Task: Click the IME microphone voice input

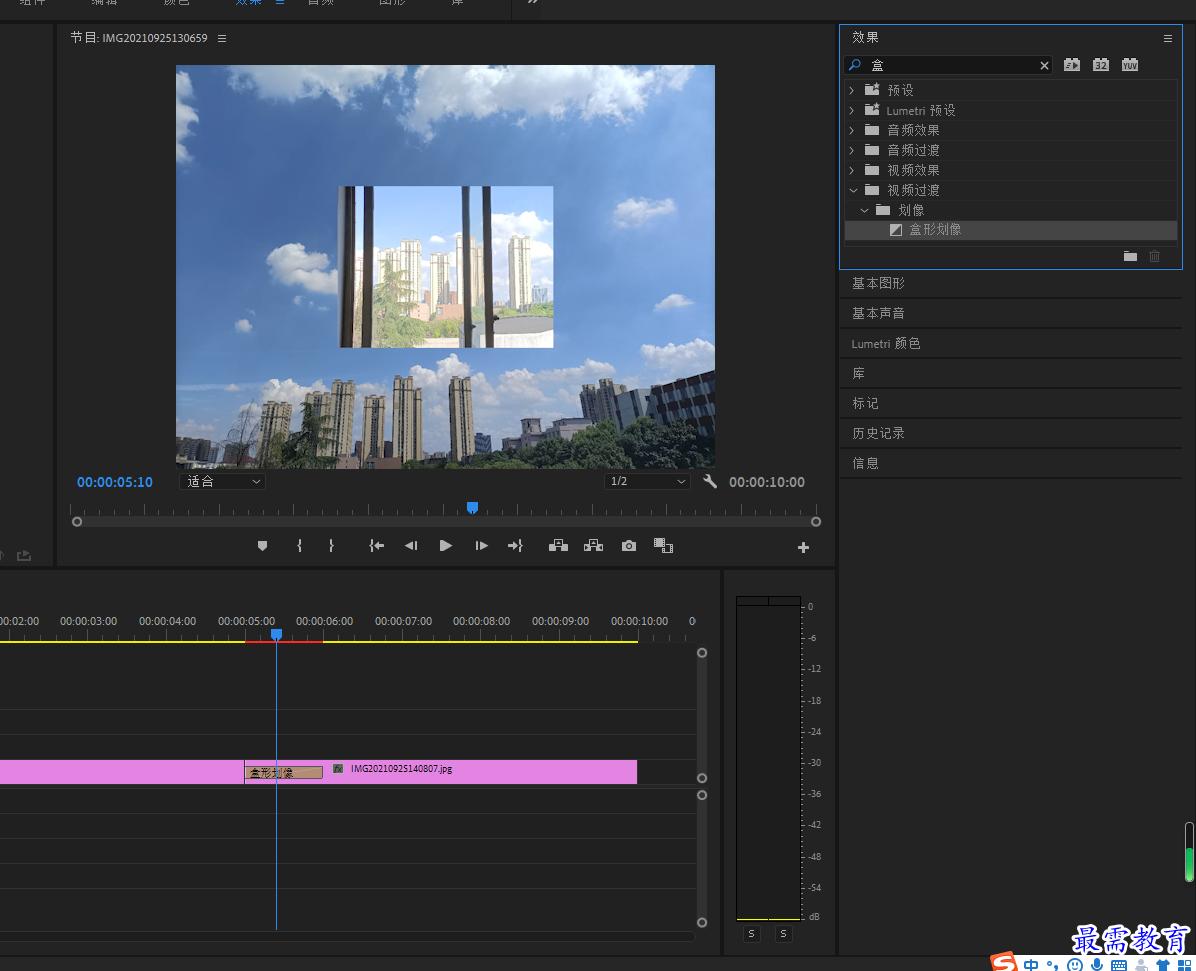Action: point(1097,965)
